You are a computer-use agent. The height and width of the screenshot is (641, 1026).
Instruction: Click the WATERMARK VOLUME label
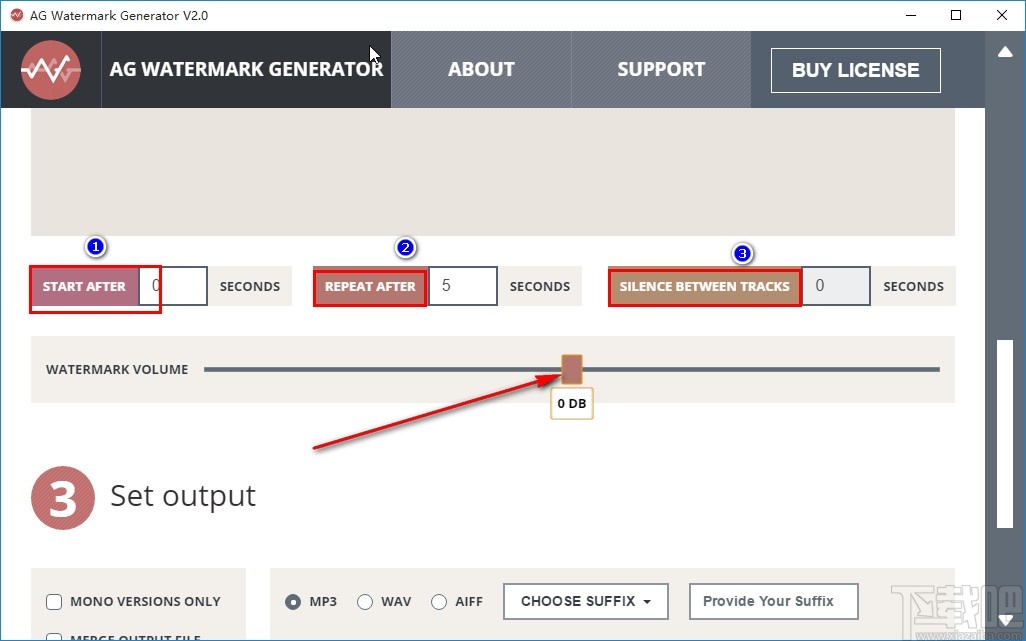[117, 370]
